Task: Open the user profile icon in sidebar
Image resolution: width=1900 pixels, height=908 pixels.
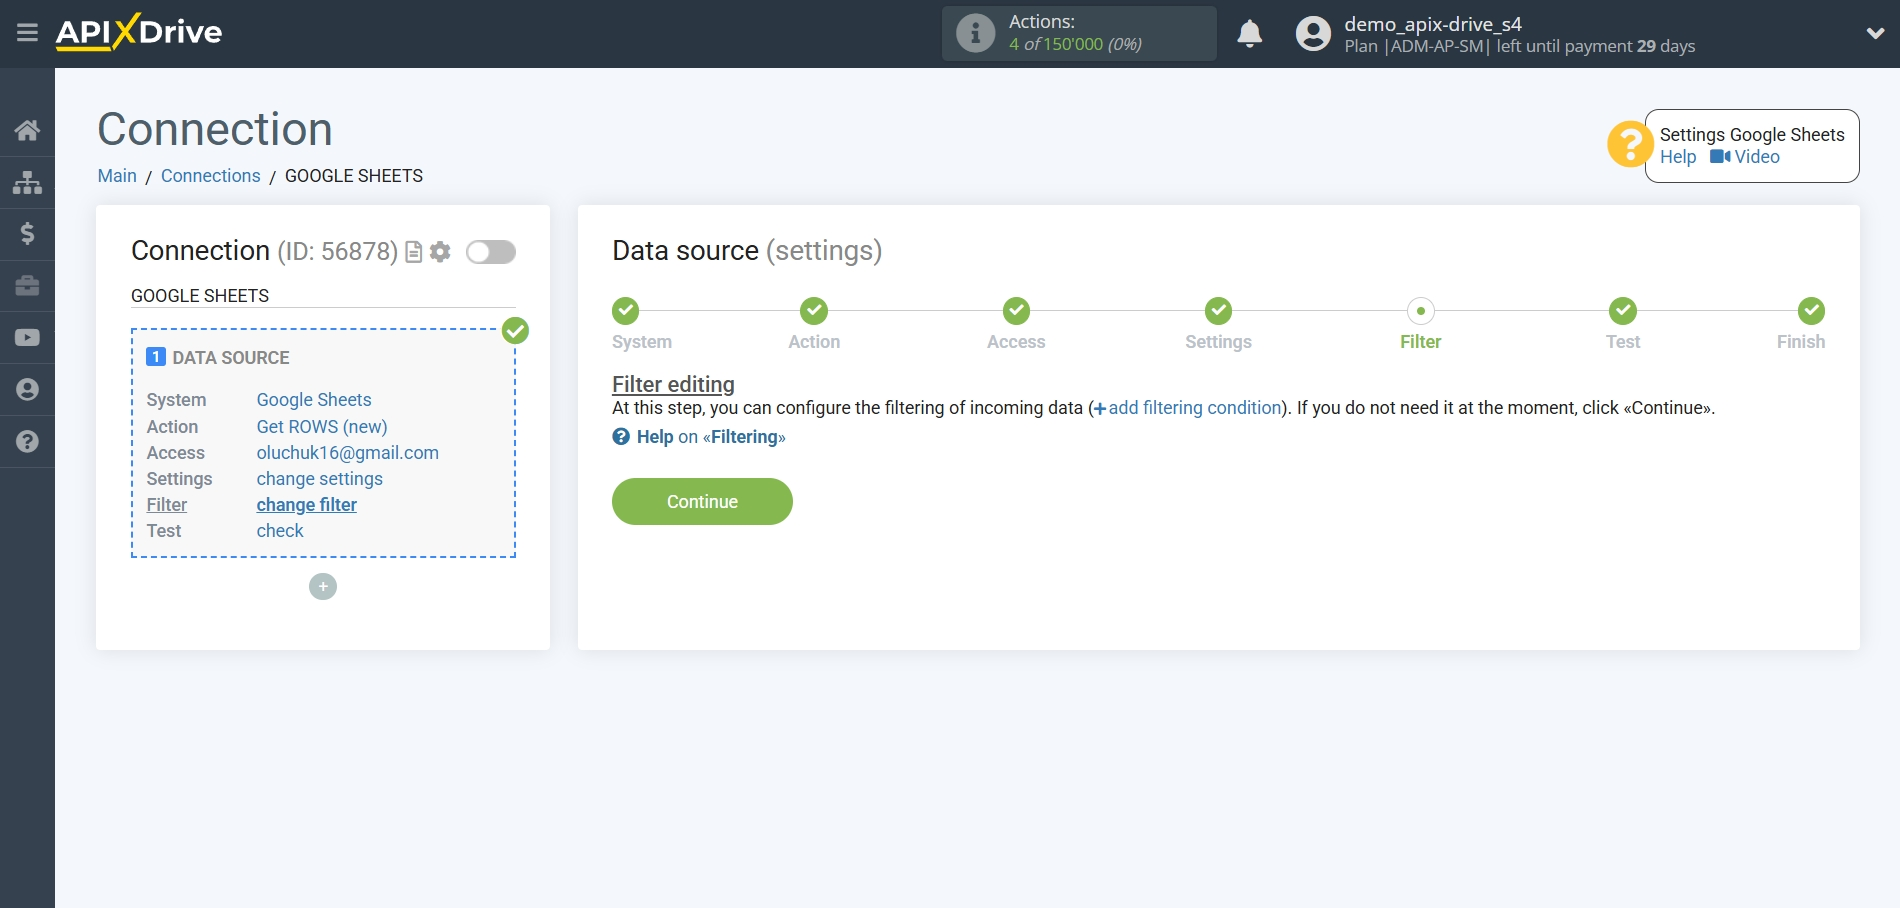Action: pos(27,390)
